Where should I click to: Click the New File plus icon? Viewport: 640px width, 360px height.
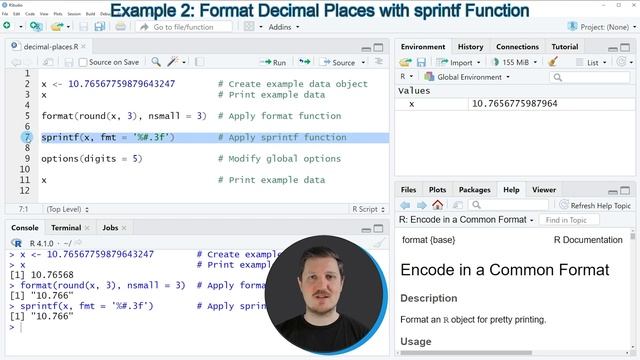[x=7, y=26]
